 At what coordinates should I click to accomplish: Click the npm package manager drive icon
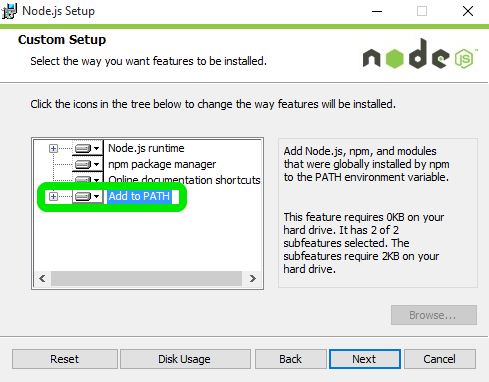(83, 164)
